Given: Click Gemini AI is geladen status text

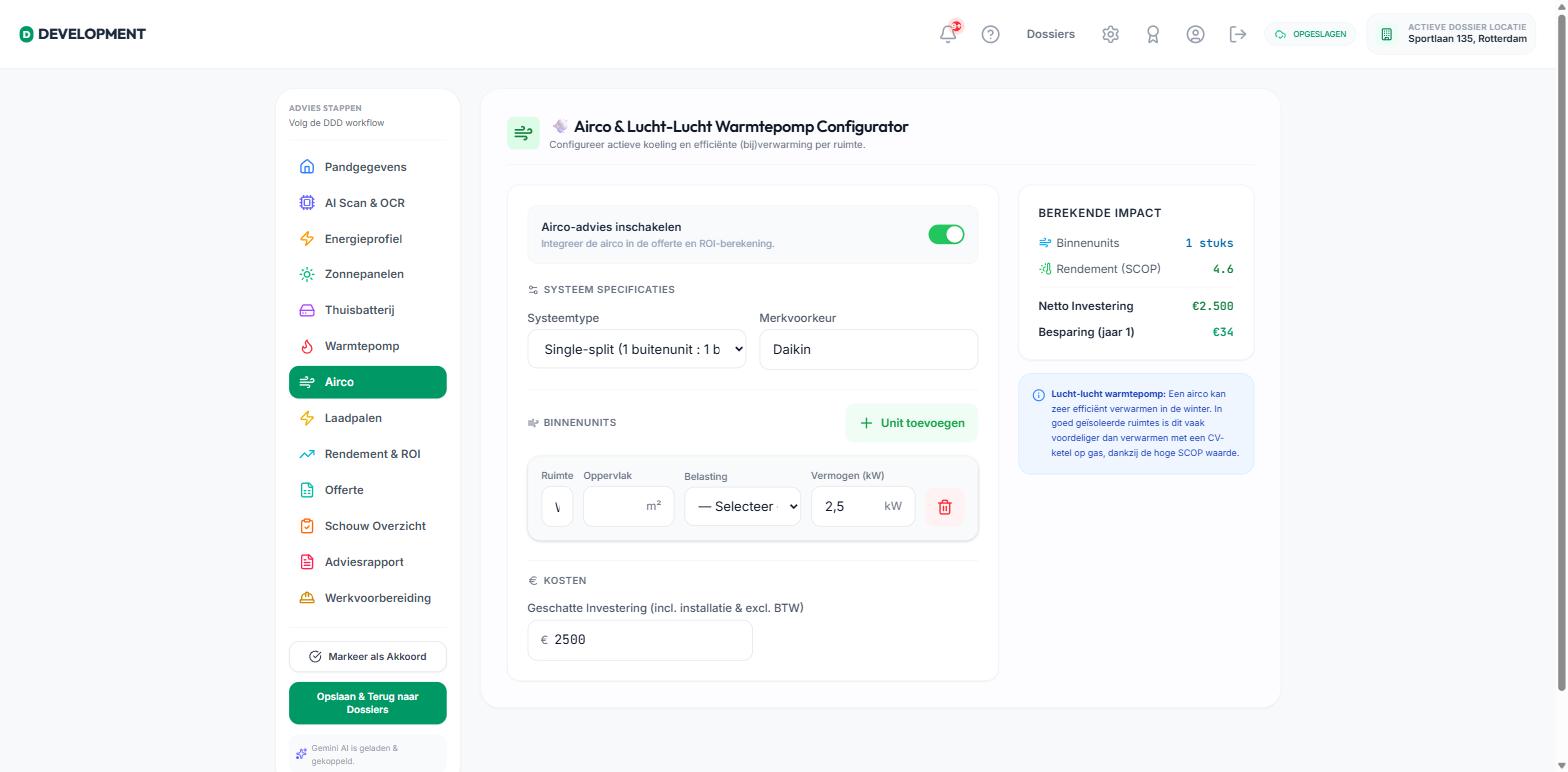Looking at the screenshot, I should [354, 754].
